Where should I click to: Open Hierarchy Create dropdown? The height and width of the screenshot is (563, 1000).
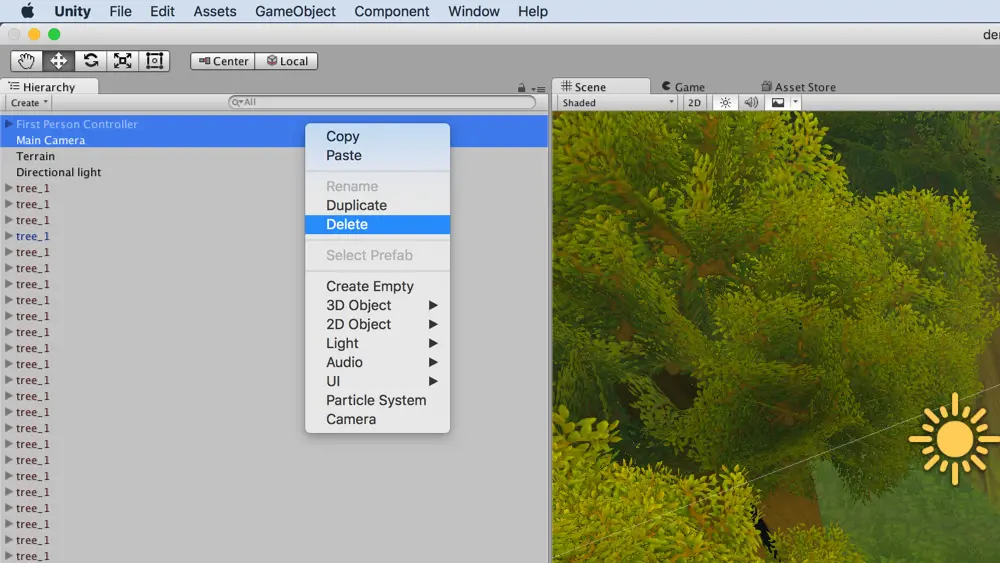click(x=29, y=103)
